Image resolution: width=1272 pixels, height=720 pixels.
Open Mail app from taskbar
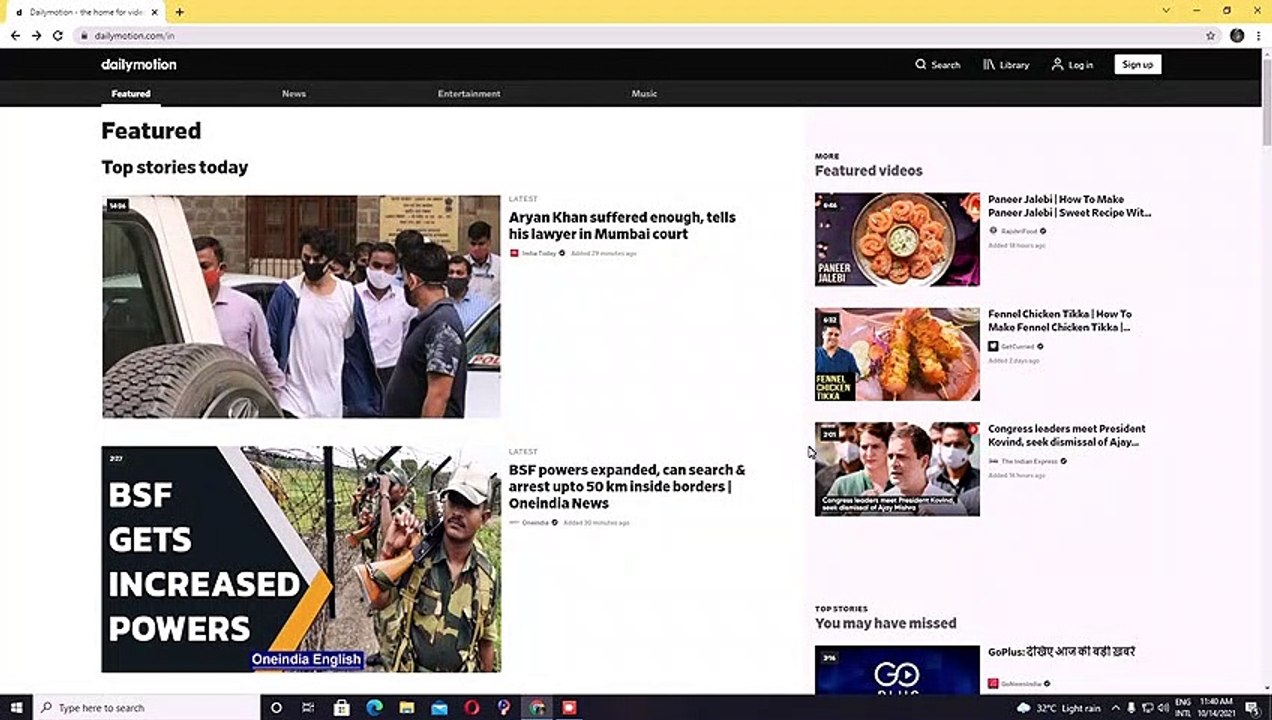pos(439,707)
